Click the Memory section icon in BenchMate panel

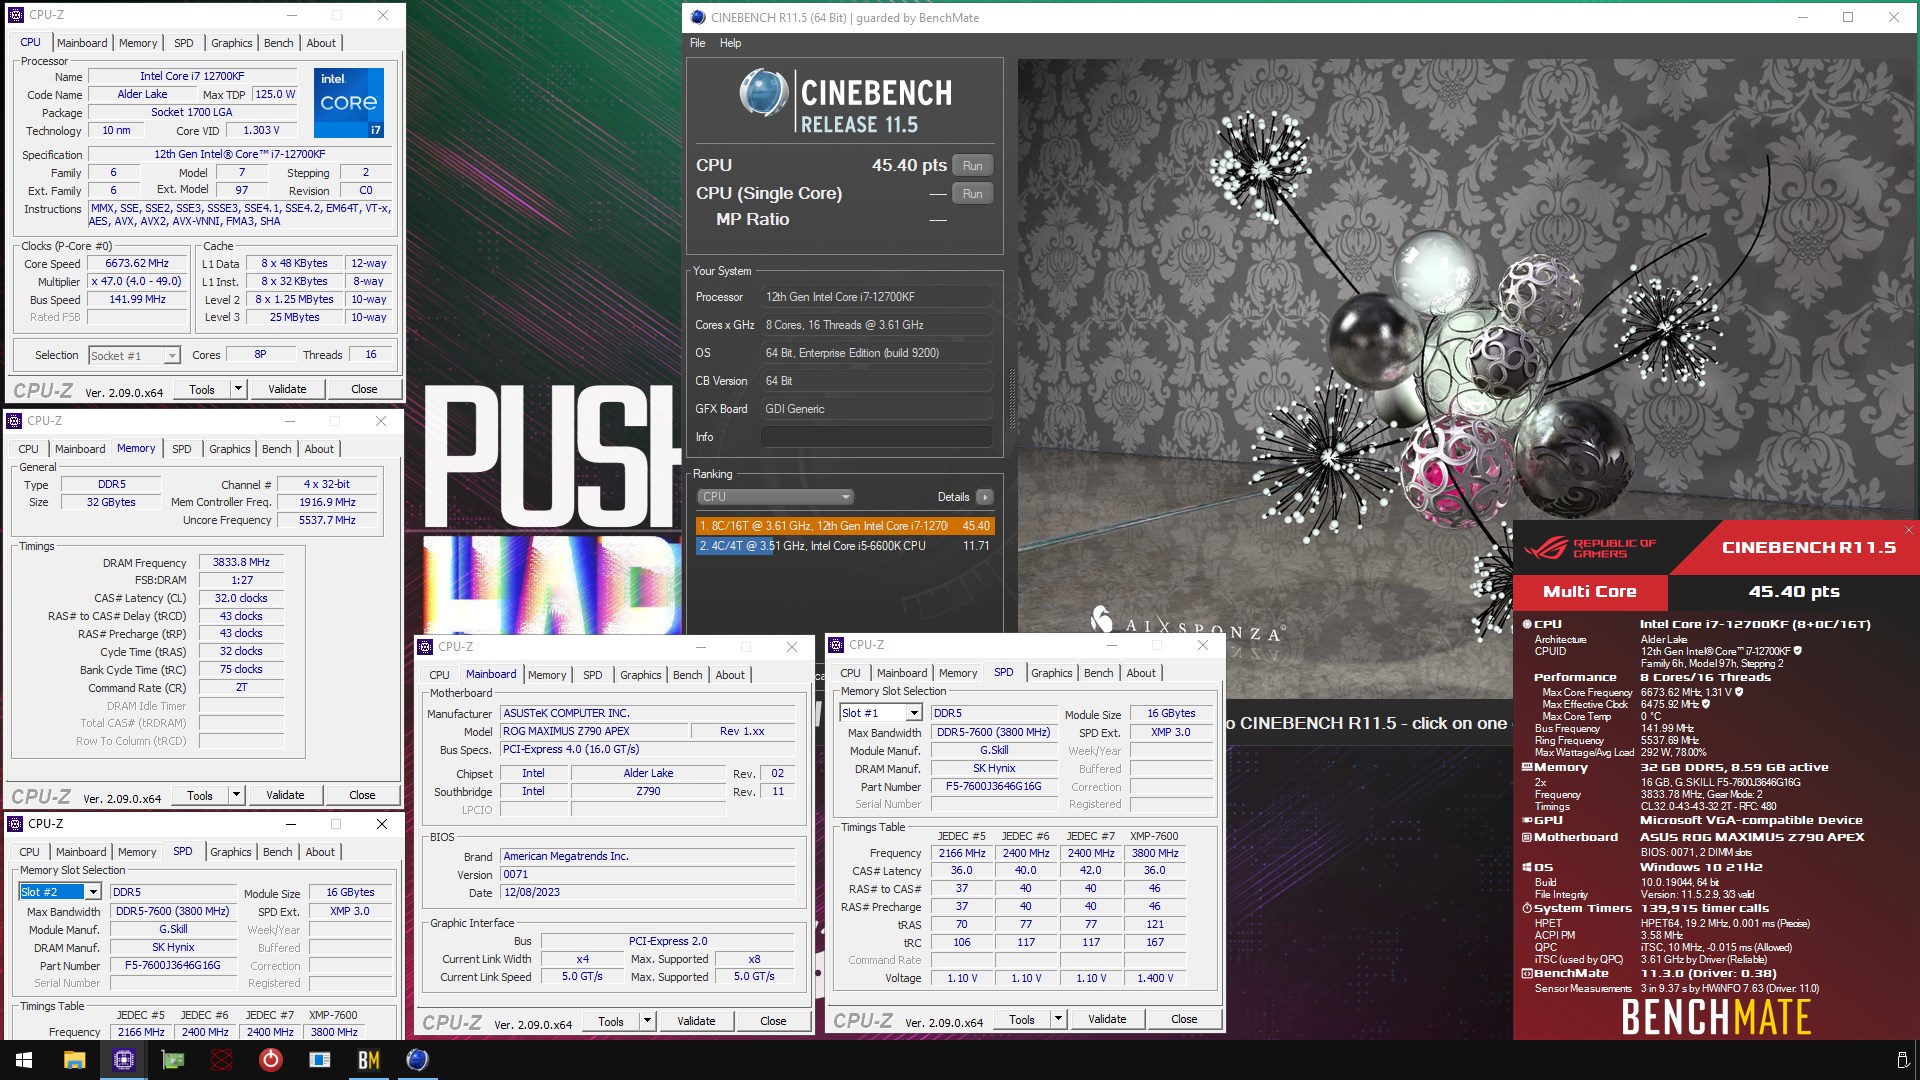pos(1527,767)
